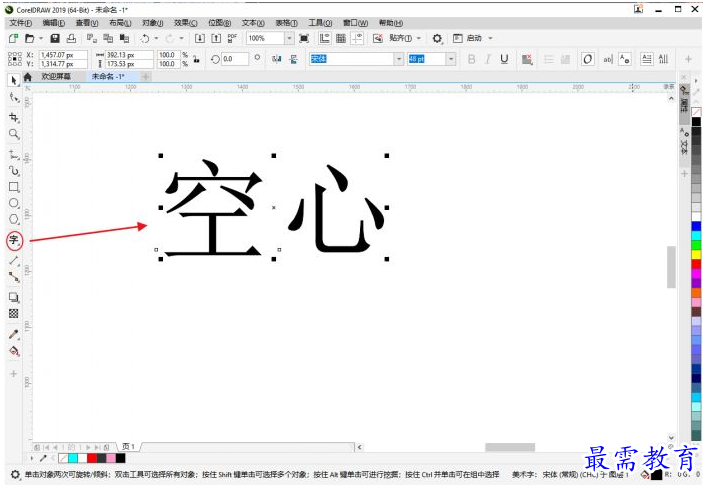The width and height of the screenshot is (706, 490).
Task: Click the rotation angle field
Action: point(235,59)
